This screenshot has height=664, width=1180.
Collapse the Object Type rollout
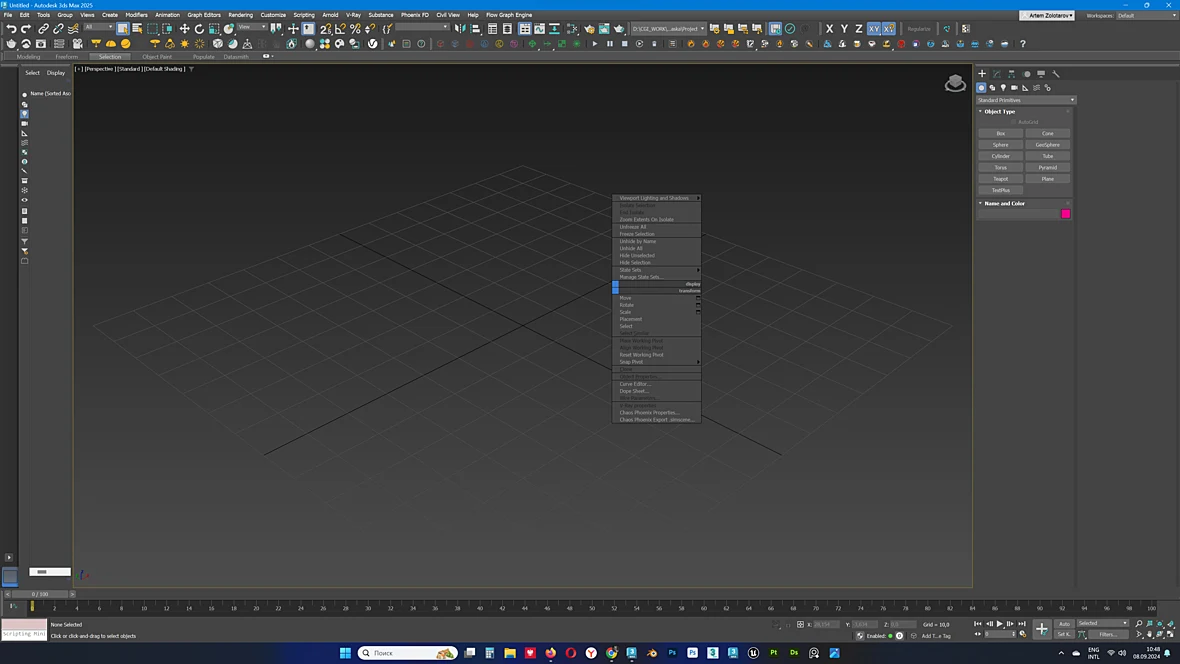click(x=999, y=111)
